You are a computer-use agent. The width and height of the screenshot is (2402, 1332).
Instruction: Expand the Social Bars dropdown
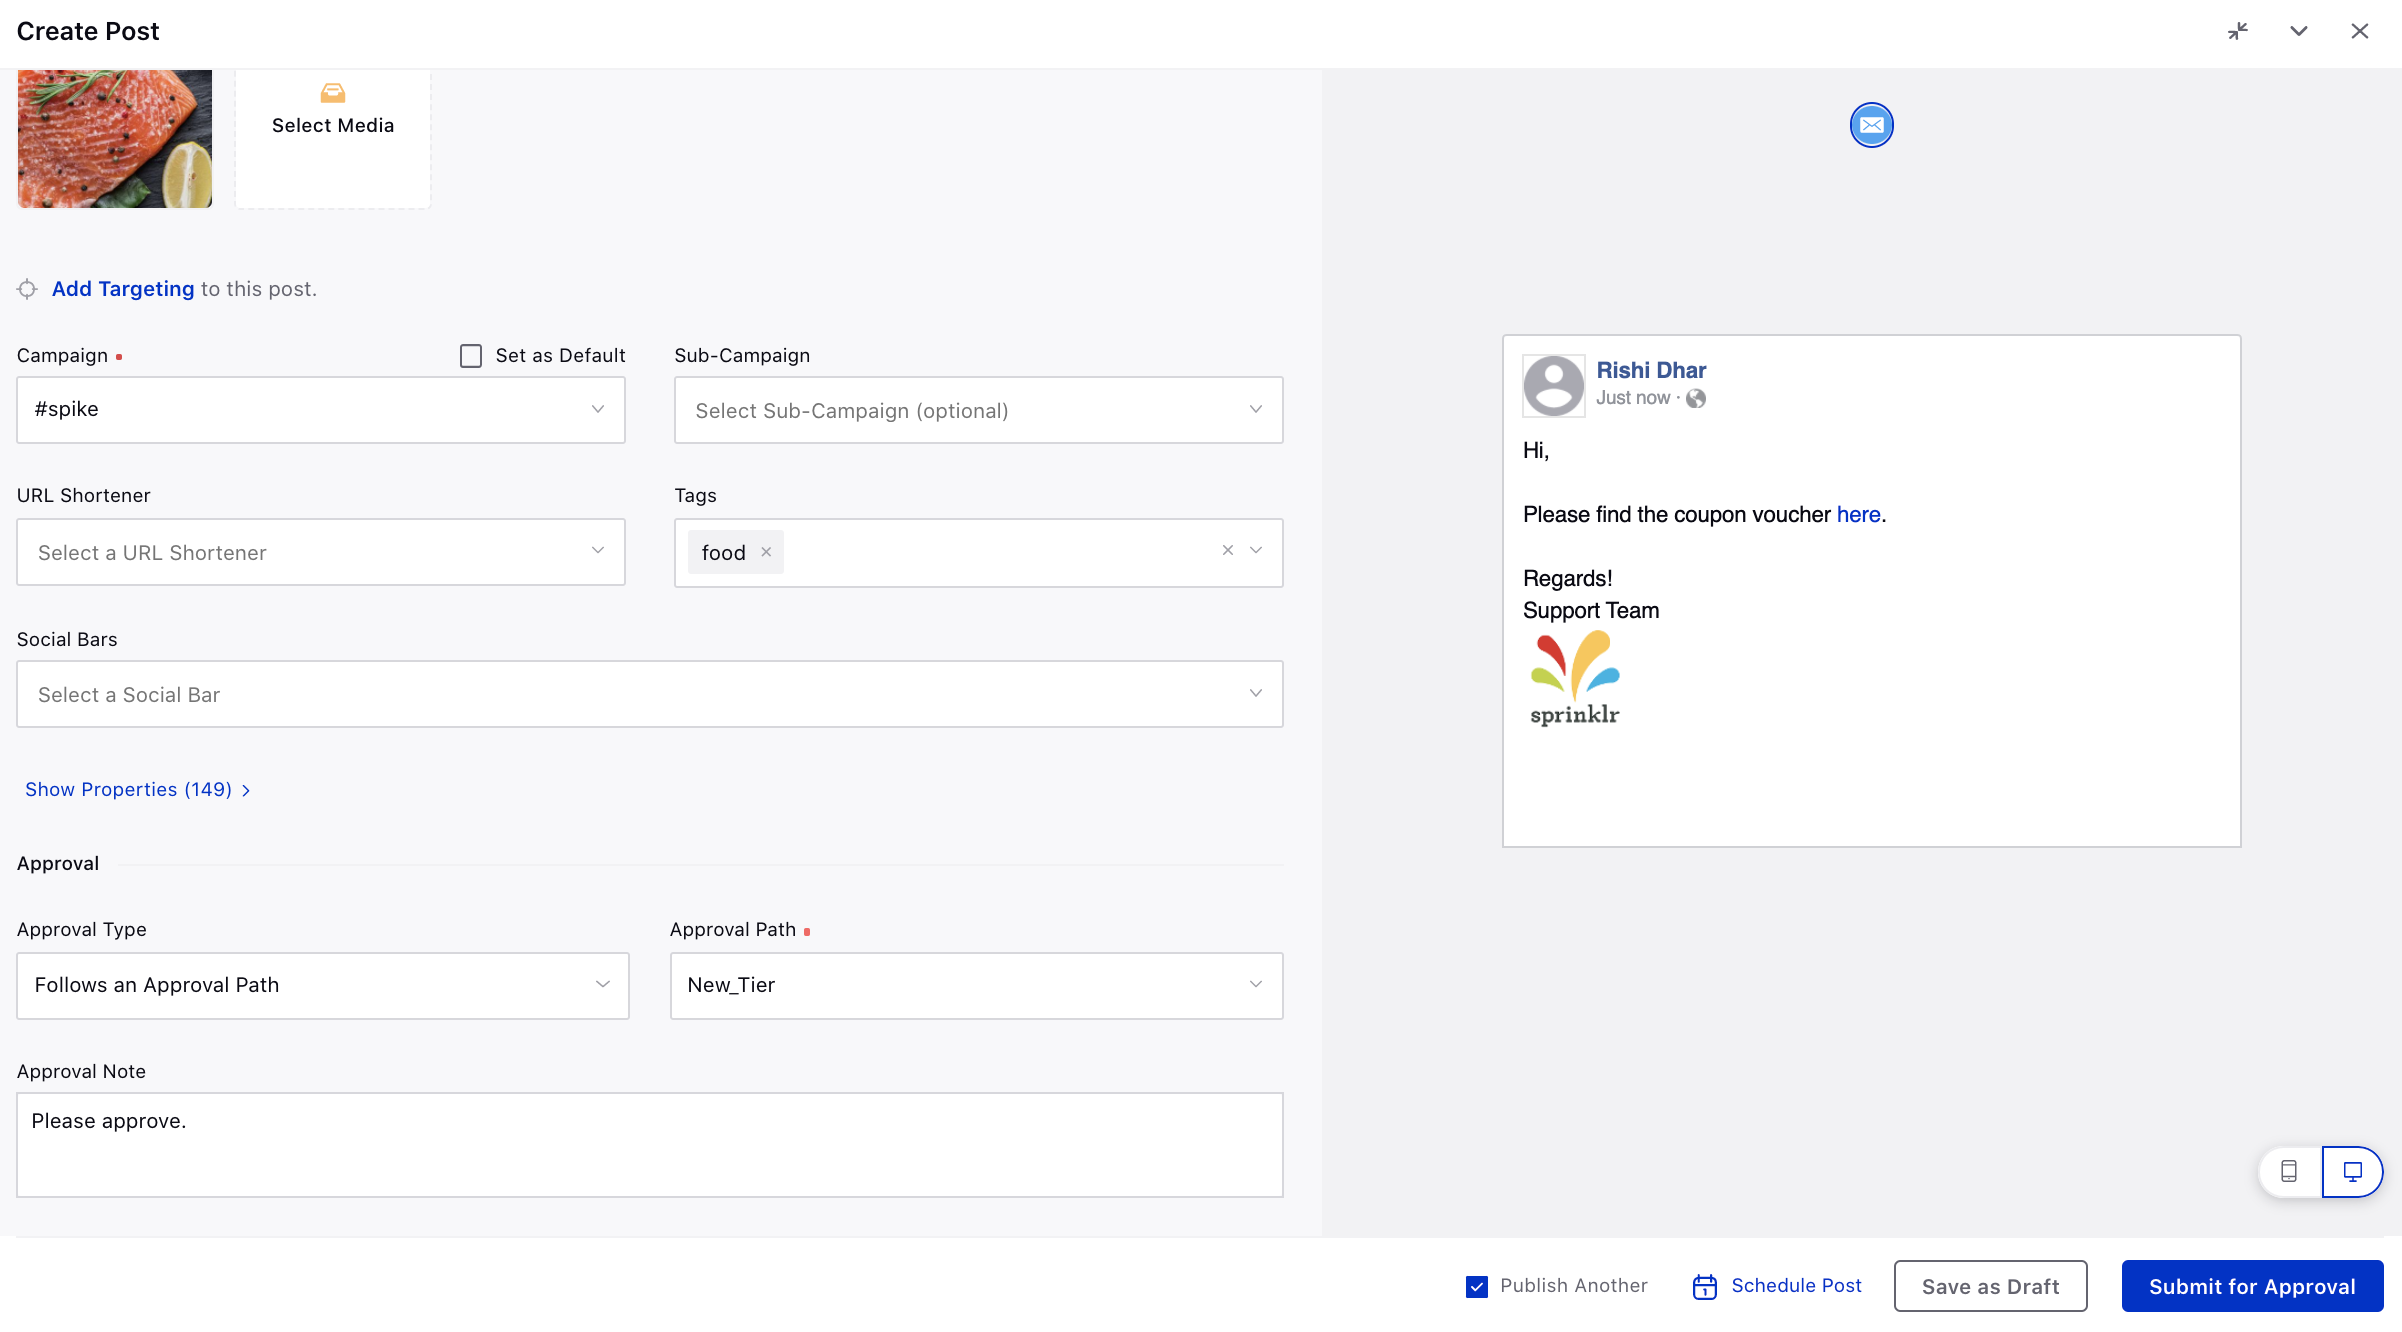pos(1253,691)
